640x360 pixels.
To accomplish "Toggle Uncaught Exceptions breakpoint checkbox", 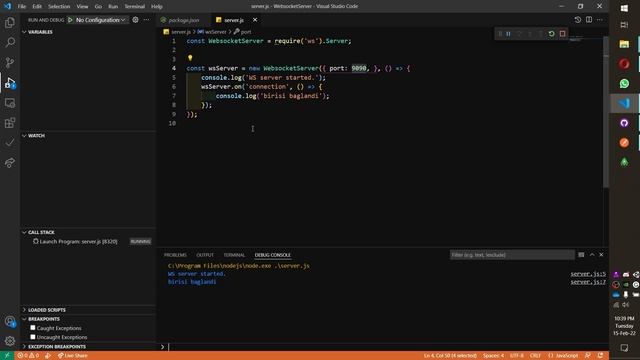I will 33,337.
